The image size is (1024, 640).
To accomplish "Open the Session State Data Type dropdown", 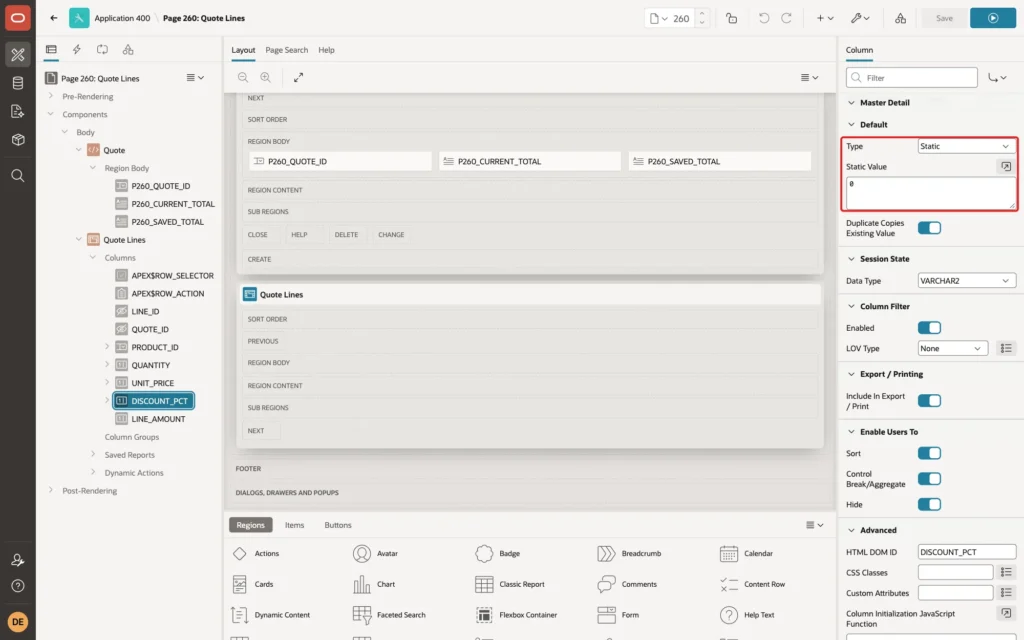I will (967, 281).
